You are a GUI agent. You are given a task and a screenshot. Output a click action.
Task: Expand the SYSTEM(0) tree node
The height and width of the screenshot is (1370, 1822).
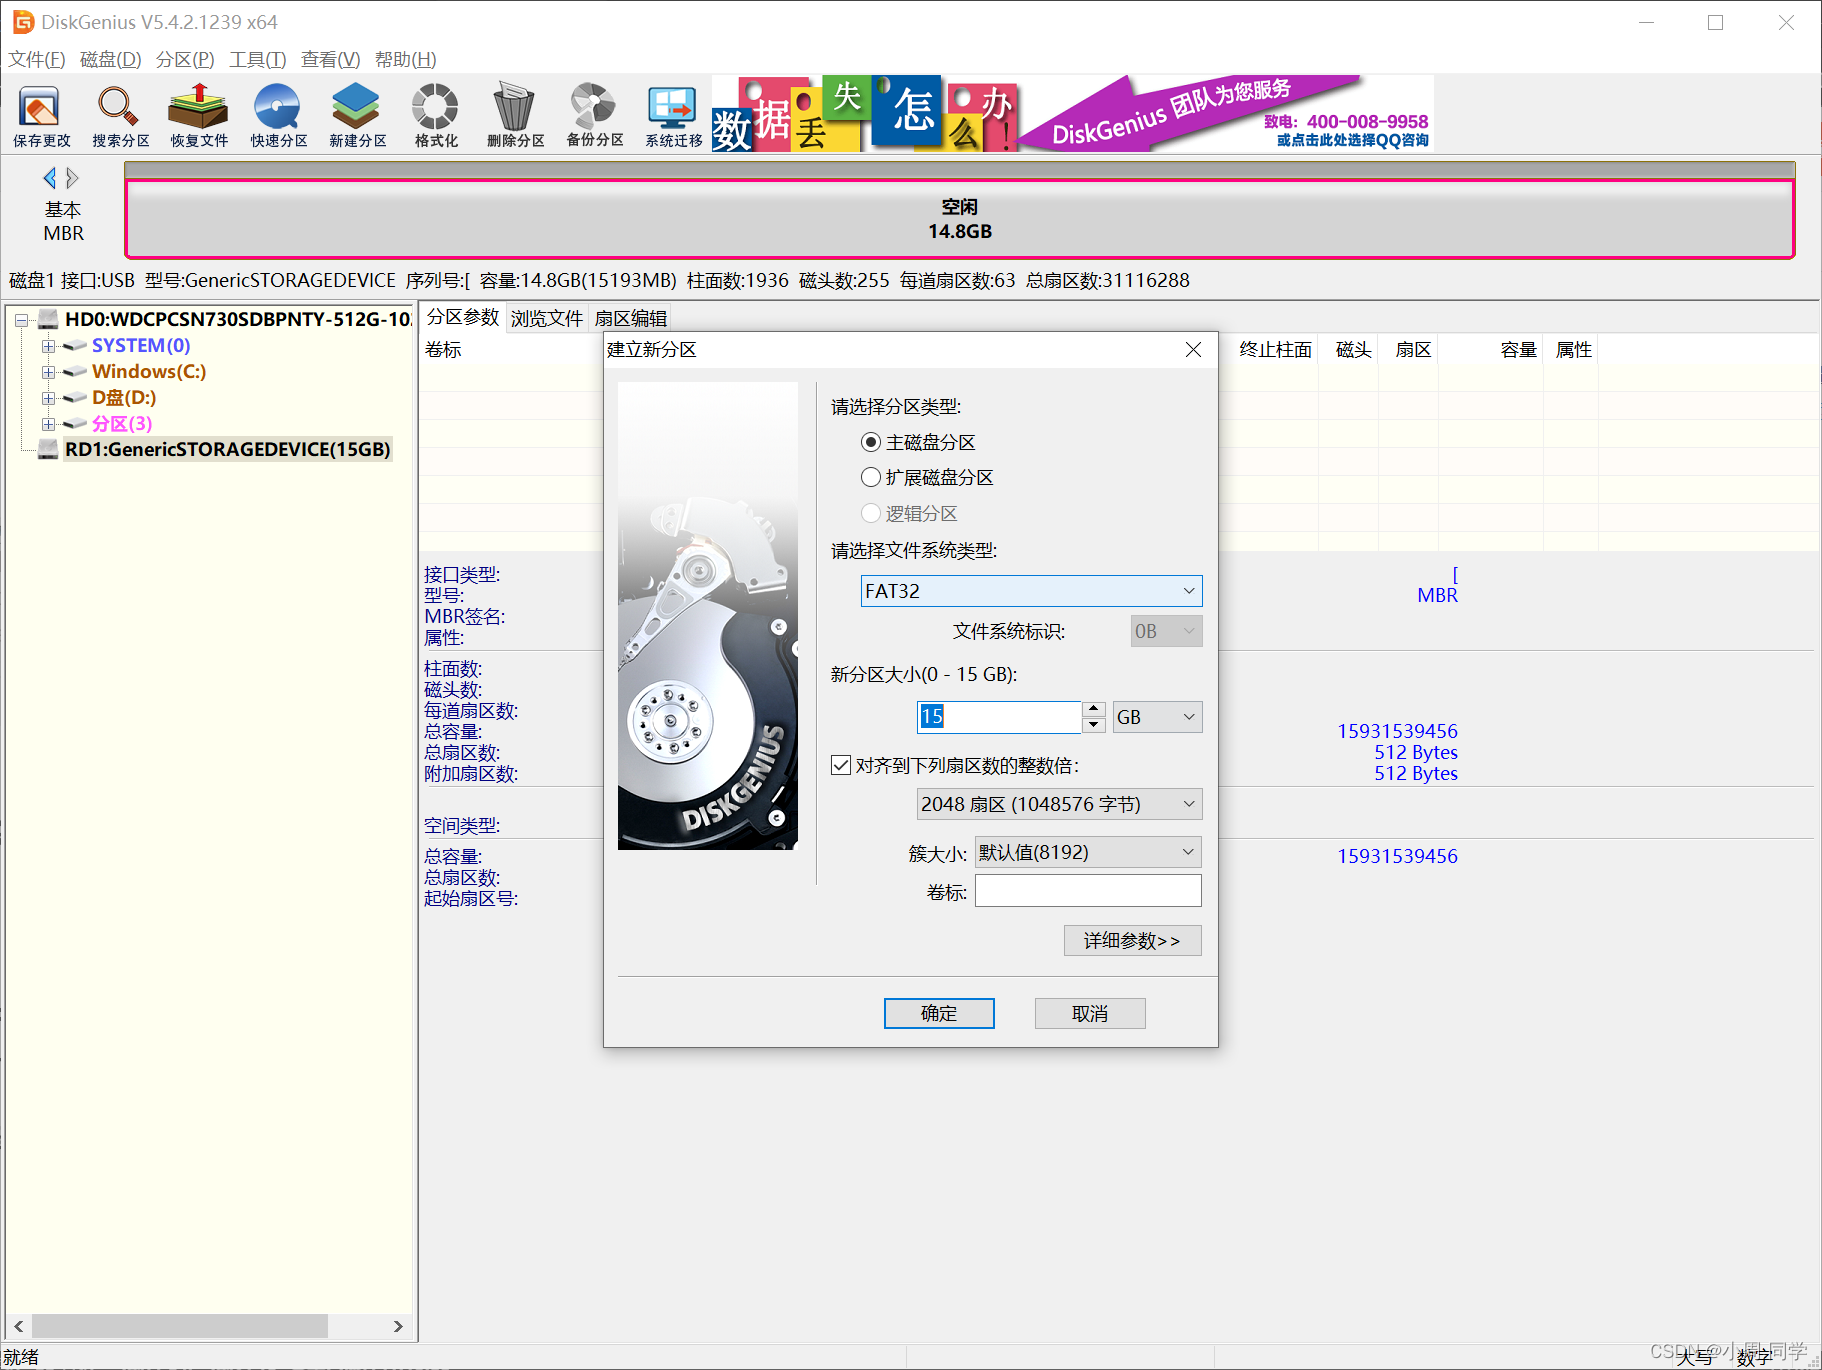tap(48, 346)
